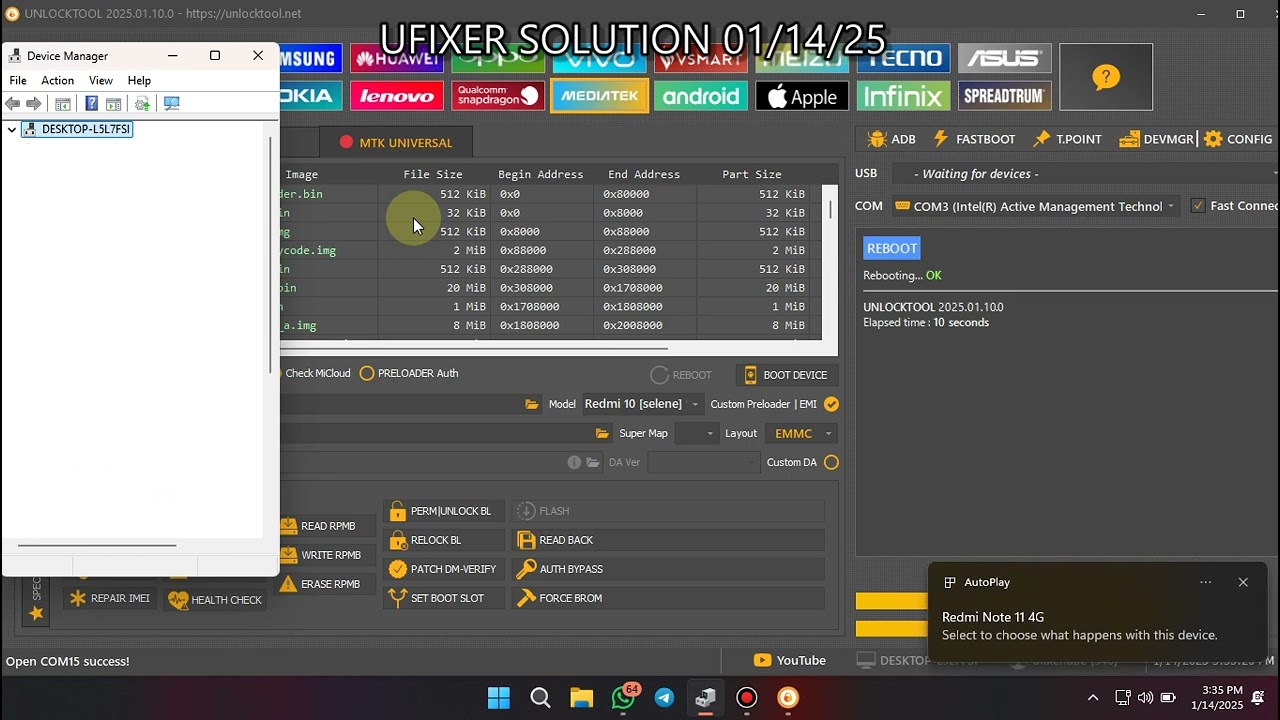Screen dimensions: 1280x720
Task: Click Device Manager blue help icon
Action: [92, 104]
